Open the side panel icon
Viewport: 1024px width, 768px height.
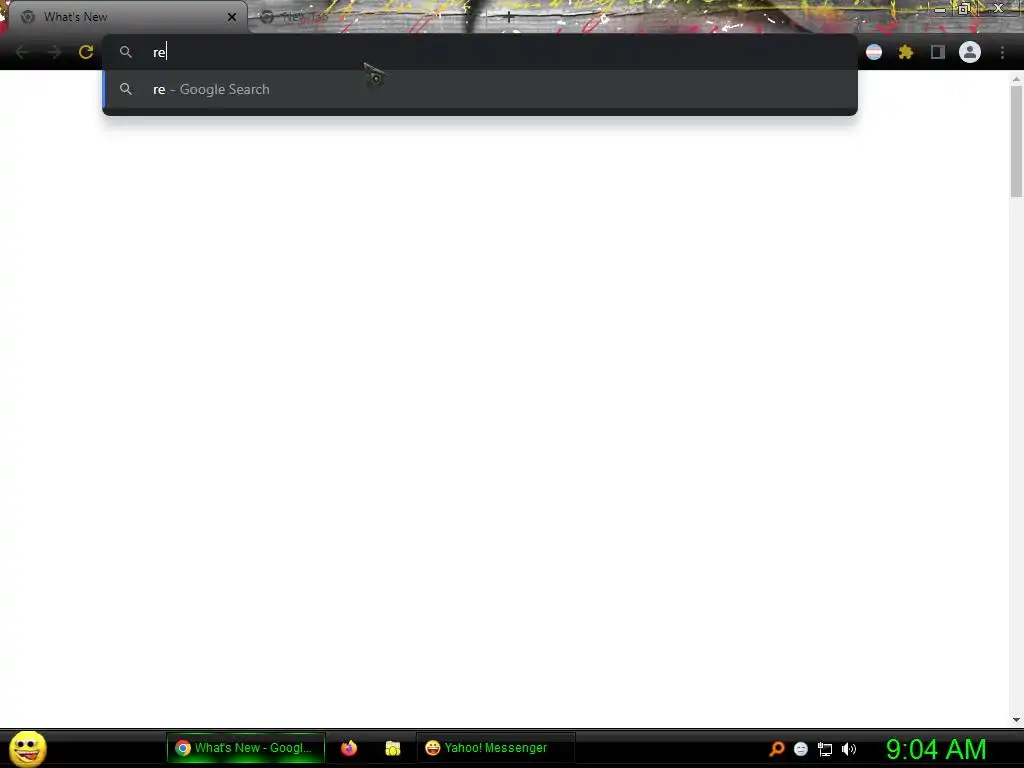[938, 52]
